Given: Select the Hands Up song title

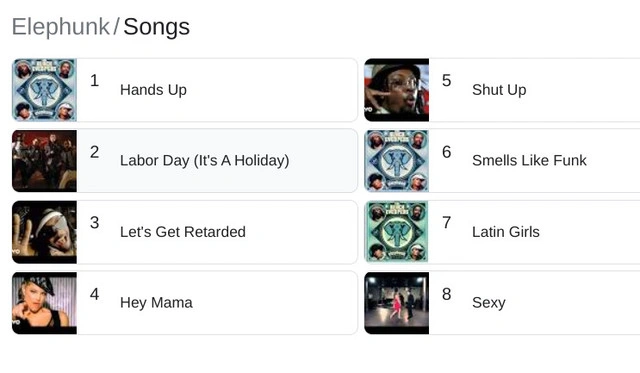Looking at the screenshot, I should tap(153, 90).
